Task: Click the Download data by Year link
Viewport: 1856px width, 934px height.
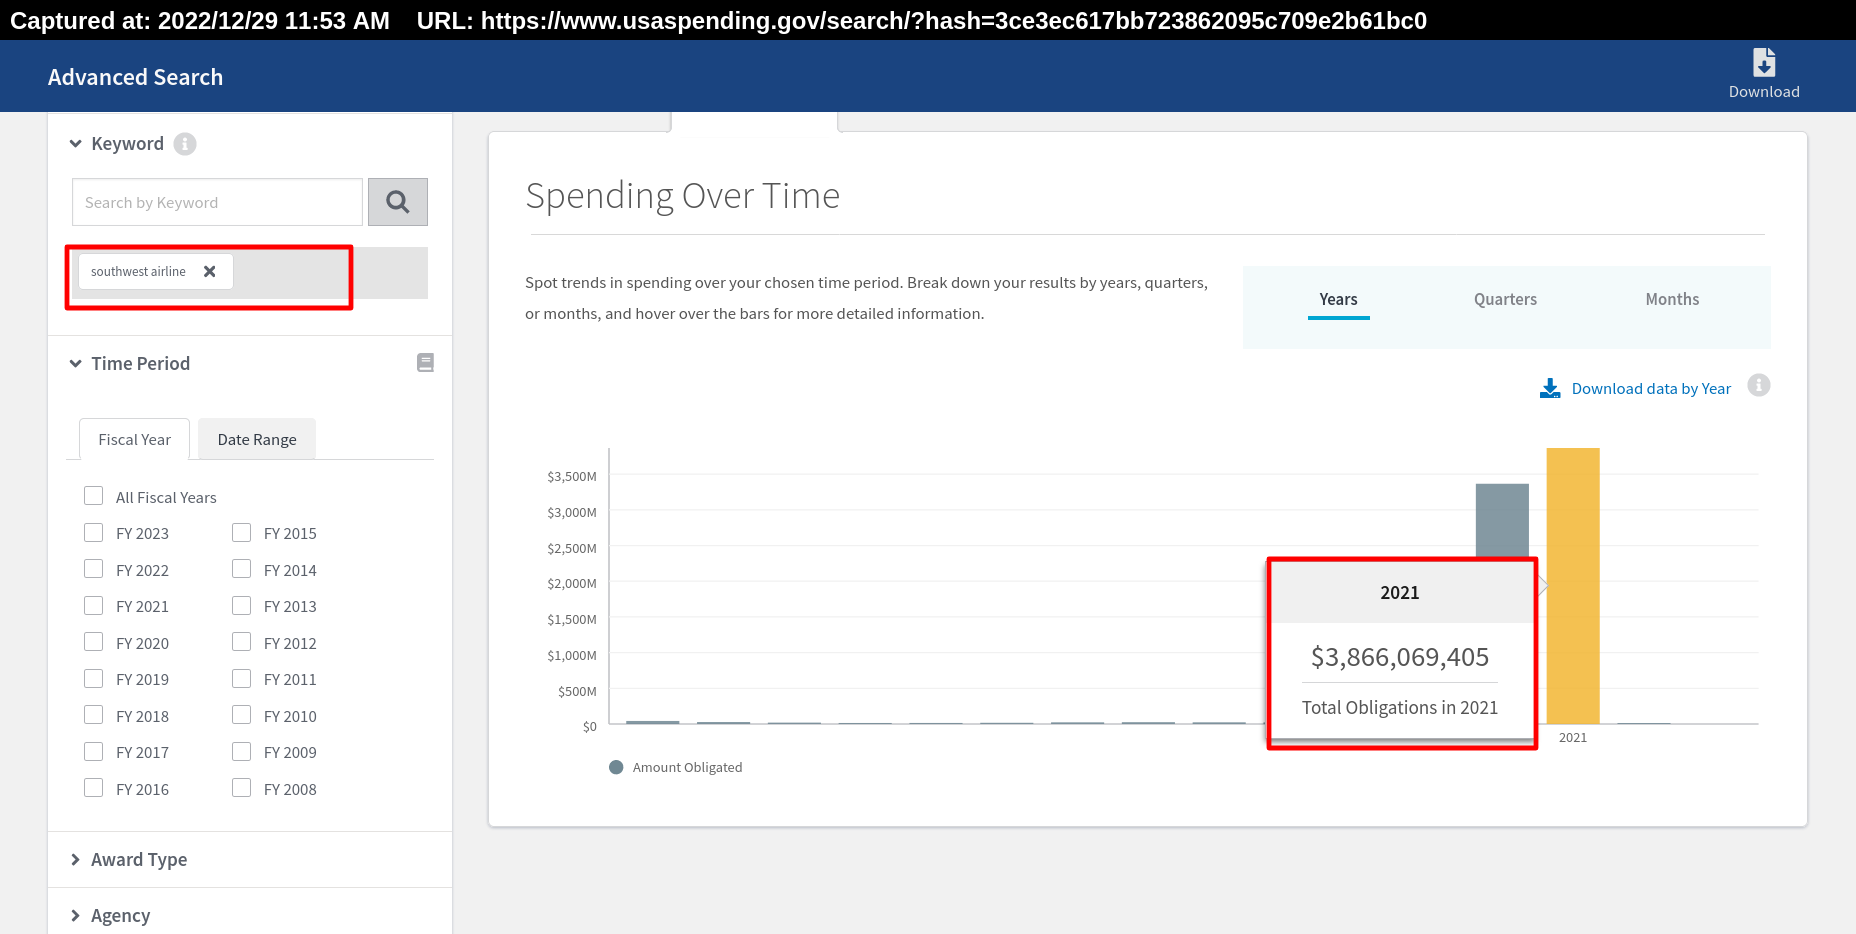Action: 1651,389
